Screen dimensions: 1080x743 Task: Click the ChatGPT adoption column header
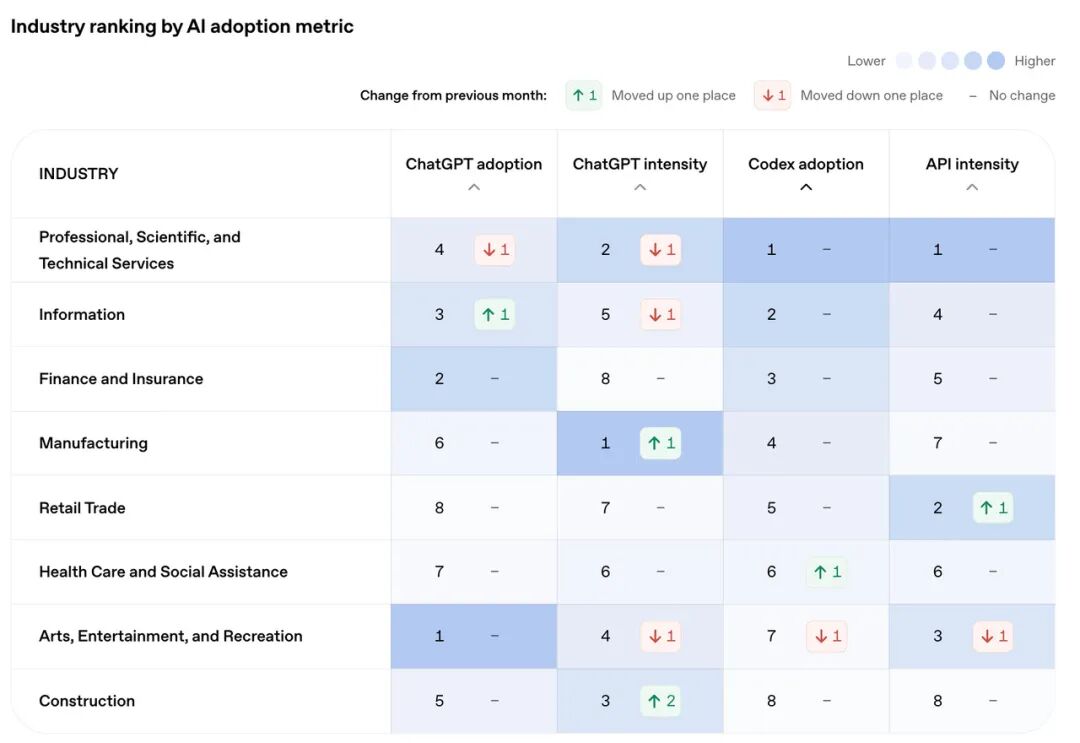pyautogui.click(x=474, y=164)
